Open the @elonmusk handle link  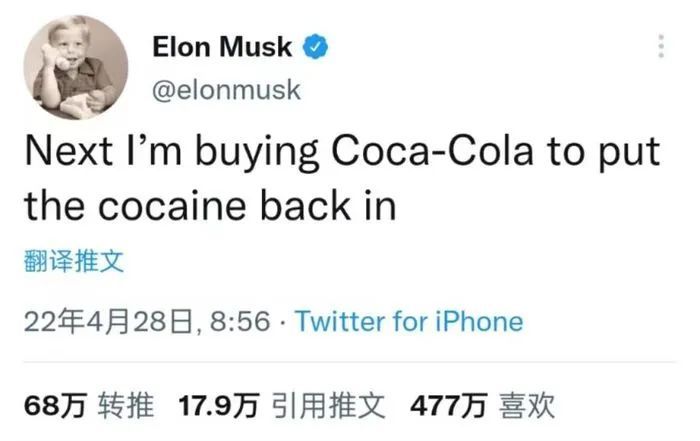tap(226, 90)
